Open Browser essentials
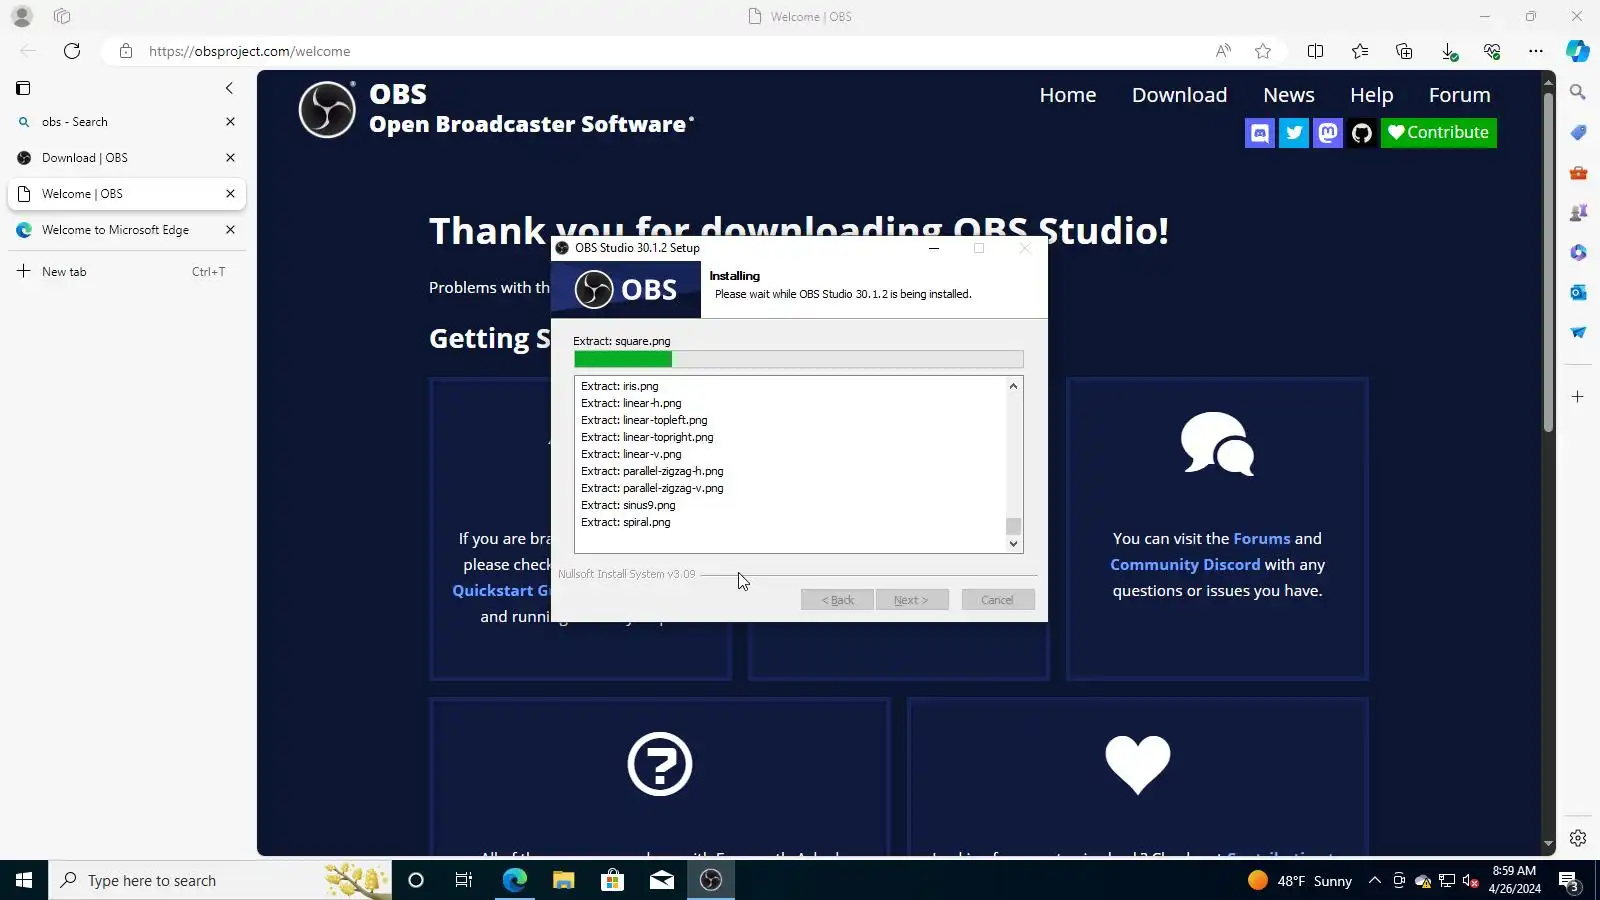The width and height of the screenshot is (1600, 900). tap(1492, 51)
